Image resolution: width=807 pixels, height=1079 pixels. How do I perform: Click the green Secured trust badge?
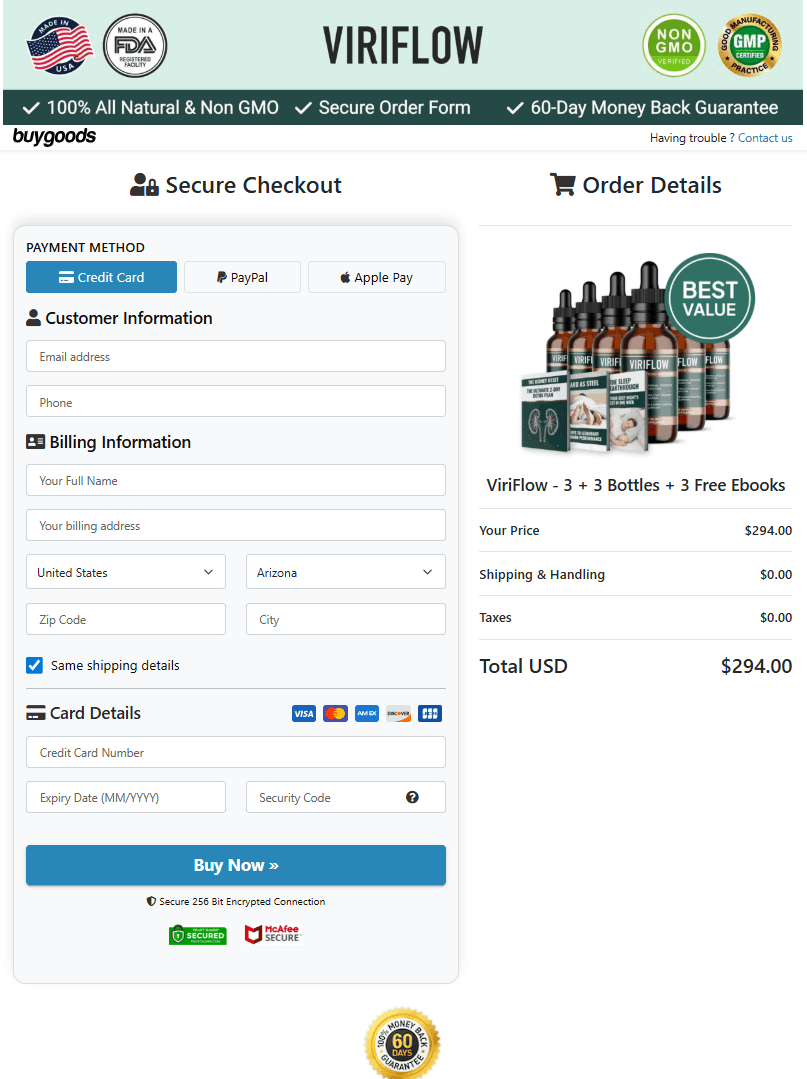[198, 934]
